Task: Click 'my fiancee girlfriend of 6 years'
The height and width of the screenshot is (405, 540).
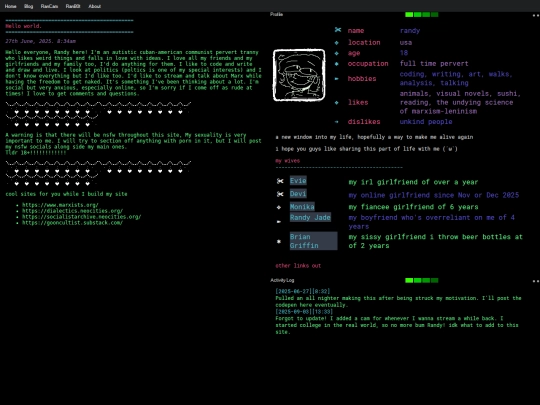Action: click(x=413, y=207)
